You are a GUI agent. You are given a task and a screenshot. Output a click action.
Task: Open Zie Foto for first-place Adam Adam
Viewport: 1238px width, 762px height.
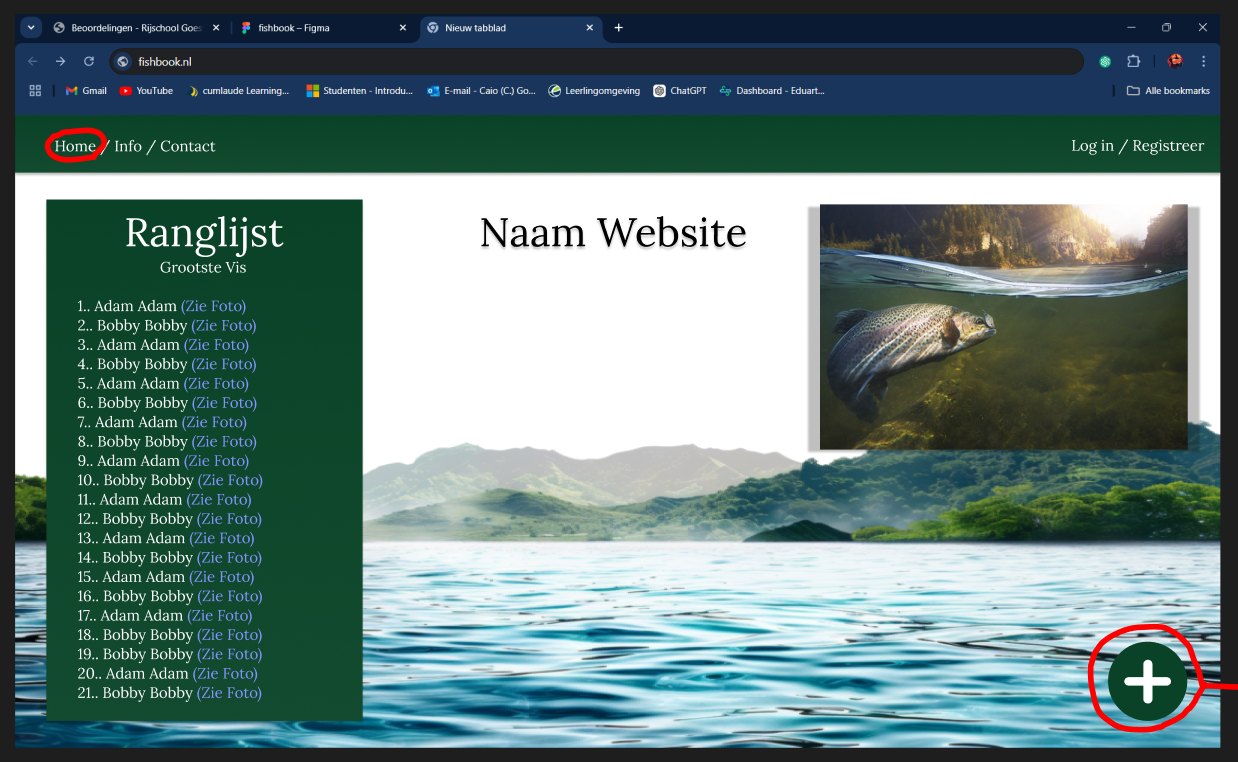tap(214, 306)
